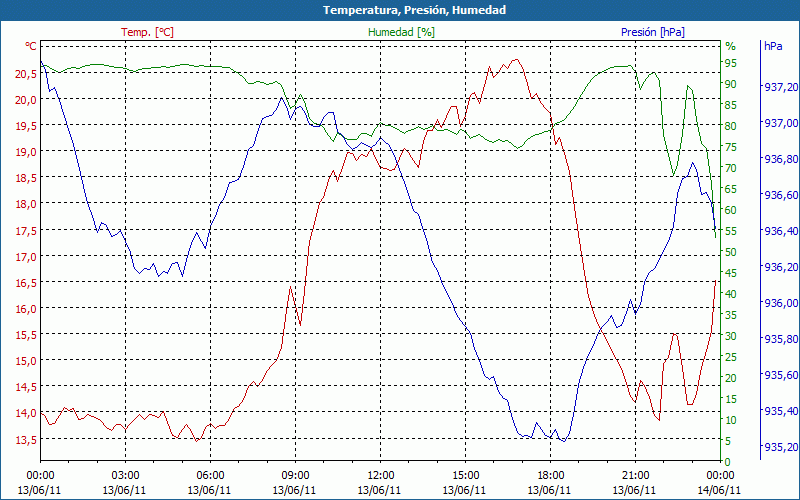Click the 15:00 time axis label
This screenshot has height=500, width=800.
(x=465, y=474)
